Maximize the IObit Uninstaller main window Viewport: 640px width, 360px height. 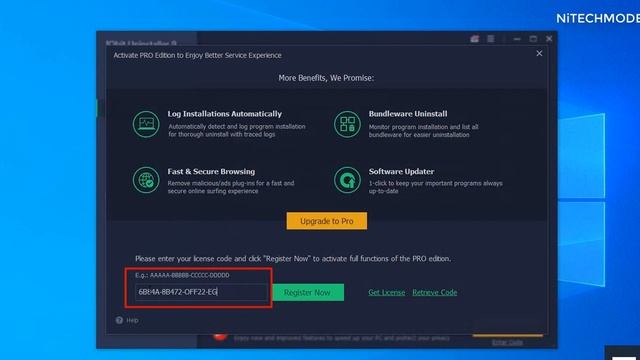tap(533, 39)
